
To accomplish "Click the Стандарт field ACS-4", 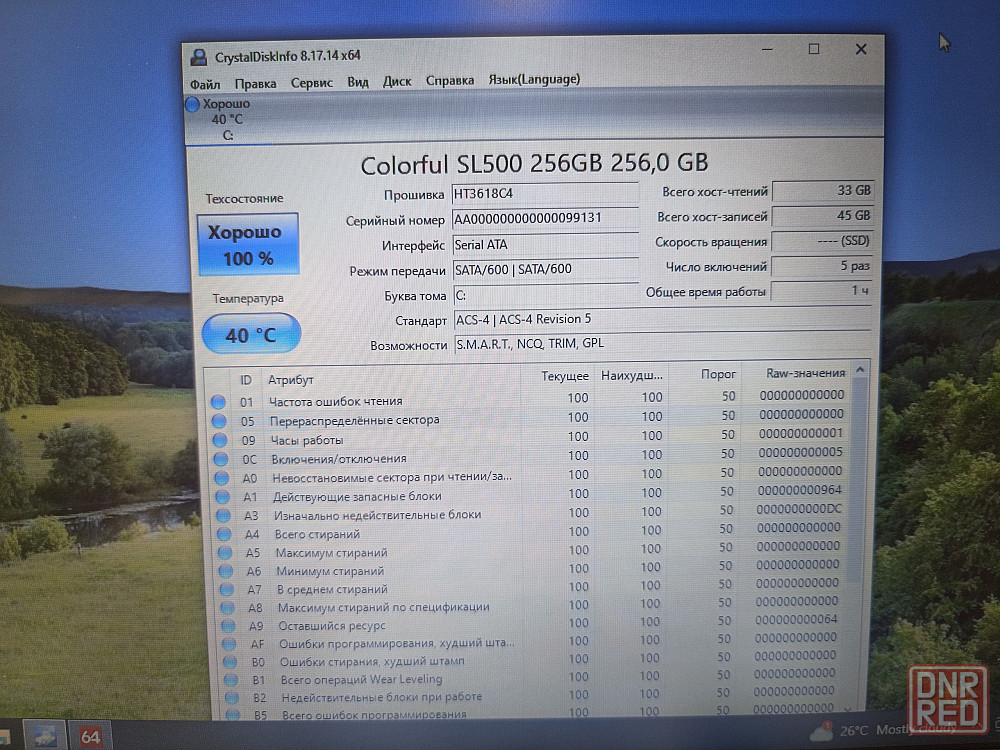I will [x=662, y=319].
